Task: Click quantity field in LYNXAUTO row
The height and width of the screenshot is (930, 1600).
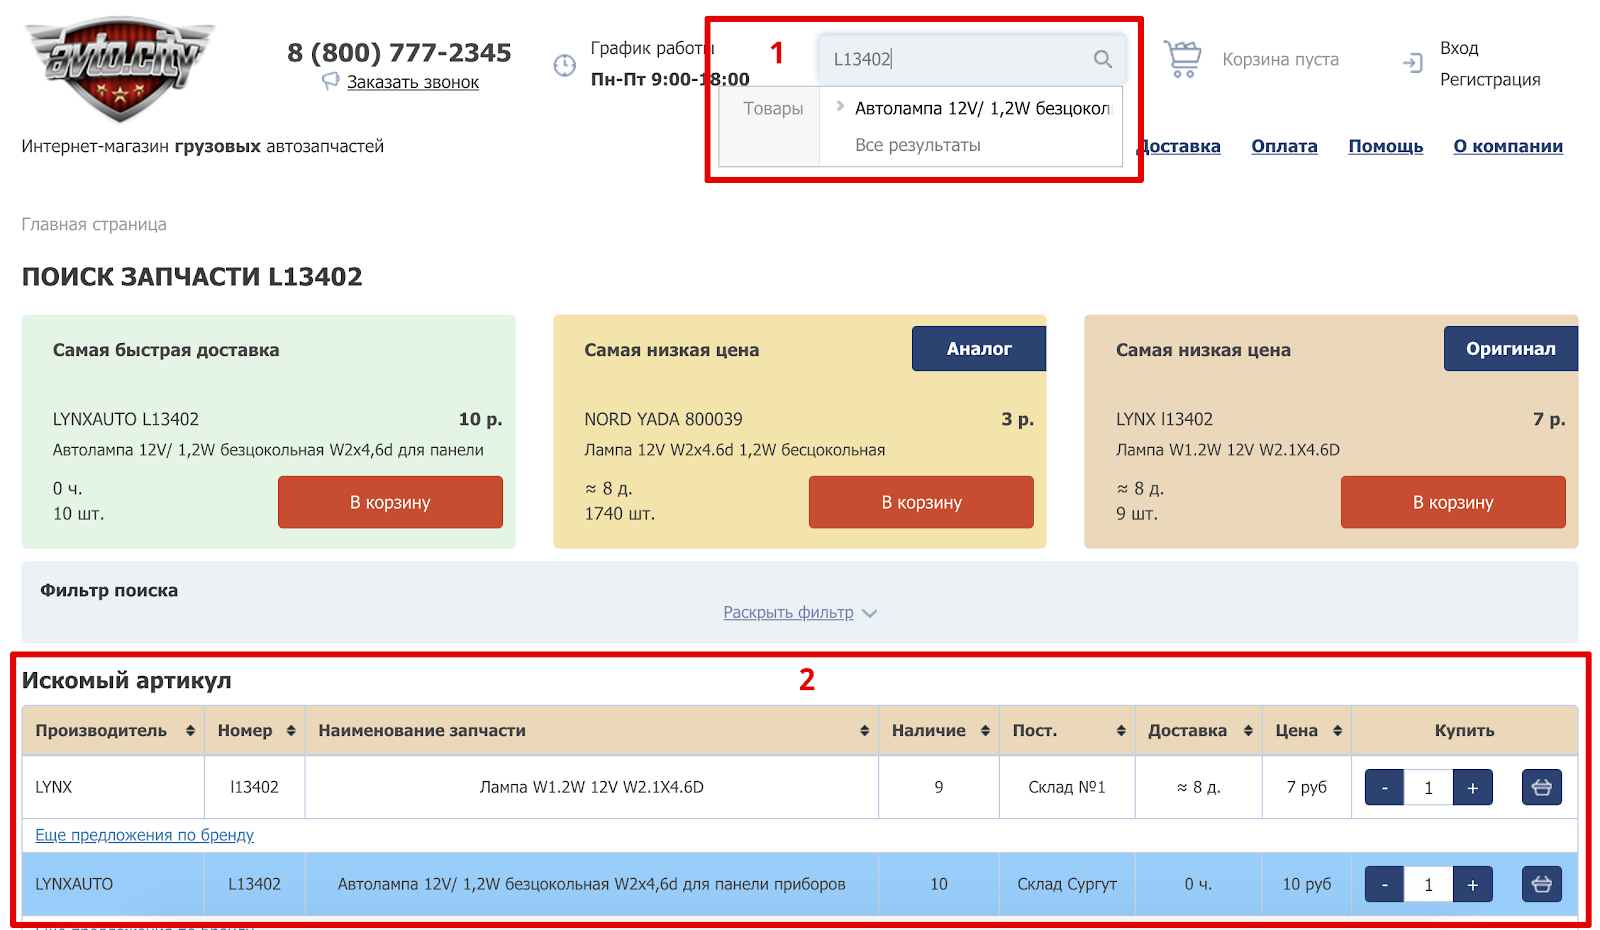Action: [1428, 884]
